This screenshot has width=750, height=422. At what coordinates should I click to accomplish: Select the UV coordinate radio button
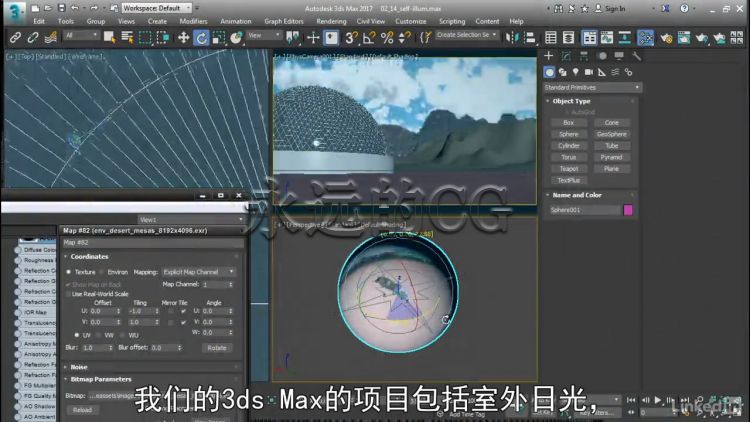77,335
